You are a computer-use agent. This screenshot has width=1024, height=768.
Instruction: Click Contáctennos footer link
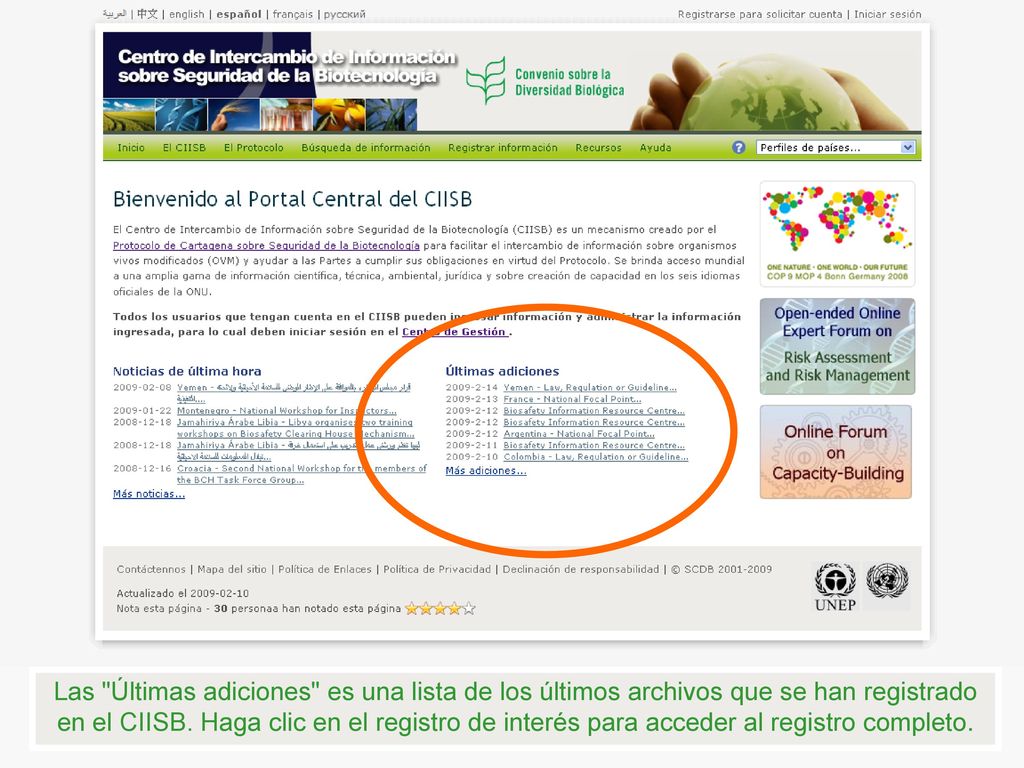point(151,569)
